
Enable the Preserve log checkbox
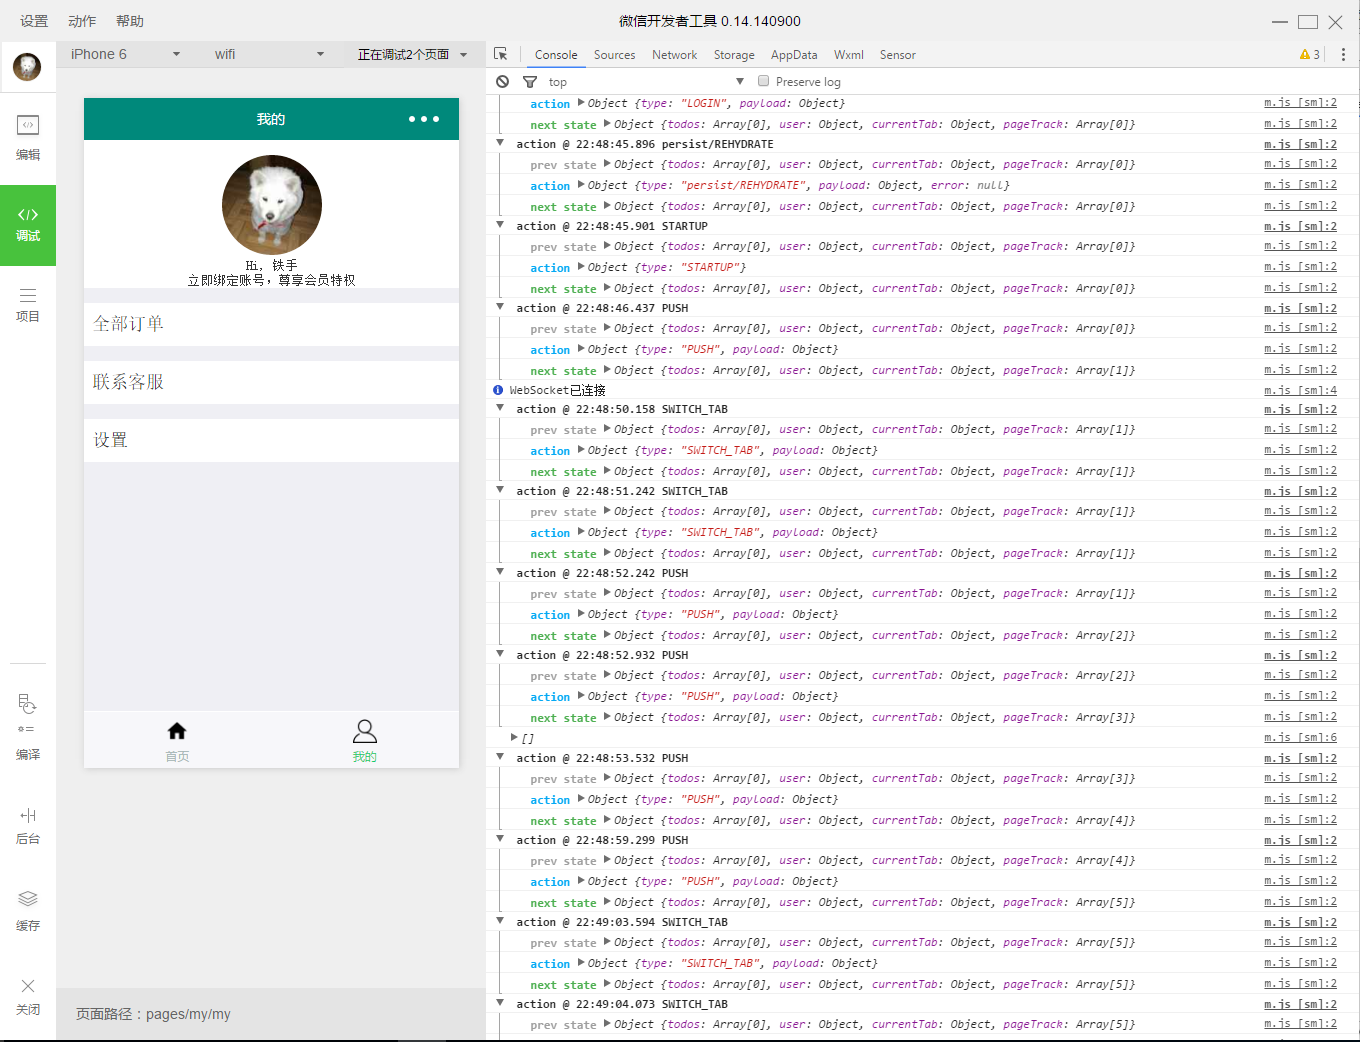point(763,81)
